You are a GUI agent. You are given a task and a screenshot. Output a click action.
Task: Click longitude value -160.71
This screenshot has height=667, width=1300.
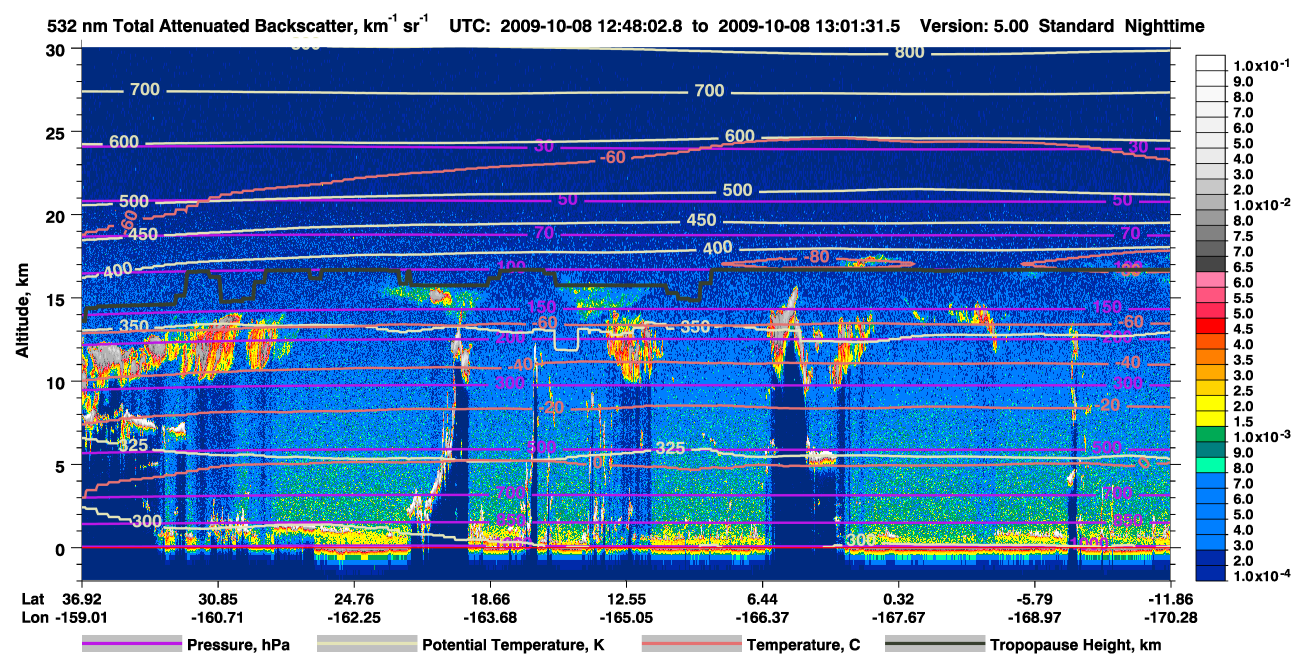point(217,616)
